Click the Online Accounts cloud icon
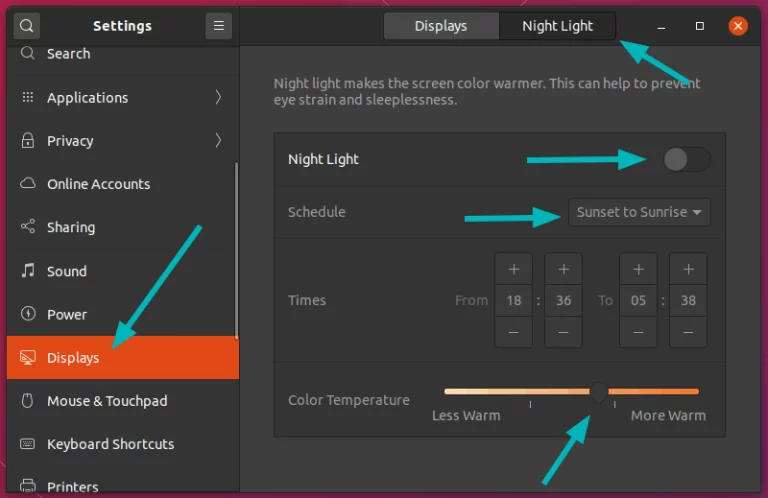 pos(27,184)
